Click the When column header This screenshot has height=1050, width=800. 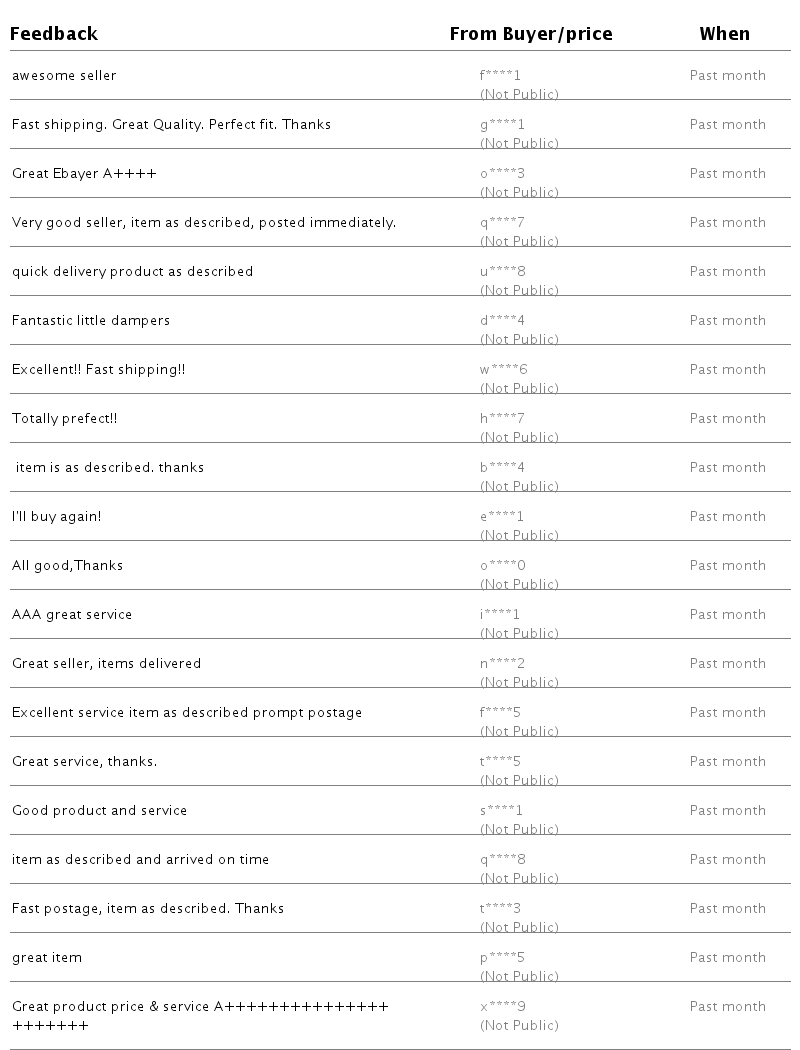[x=724, y=34]
